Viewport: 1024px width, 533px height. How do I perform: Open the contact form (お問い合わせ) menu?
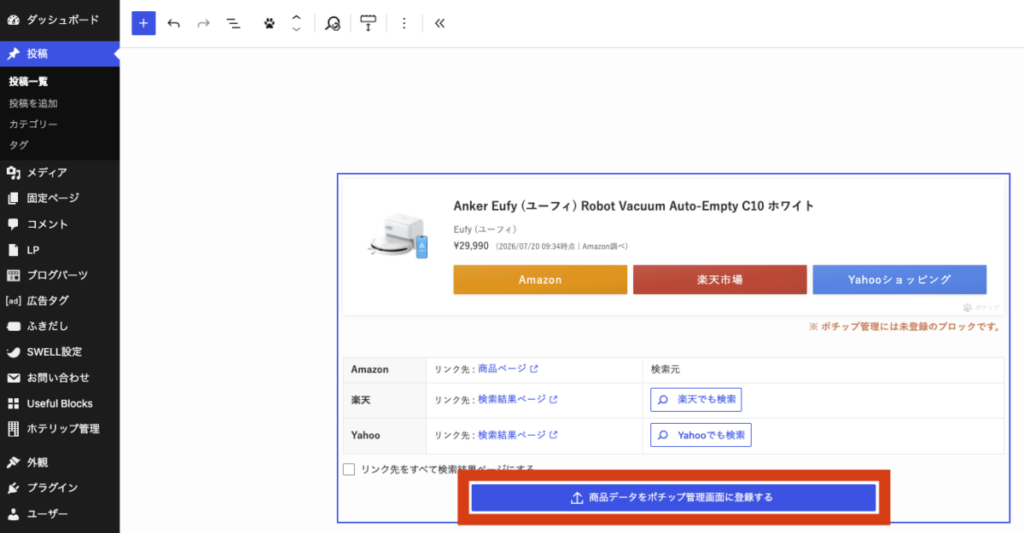pyautogui.click(x=59, y=378)
